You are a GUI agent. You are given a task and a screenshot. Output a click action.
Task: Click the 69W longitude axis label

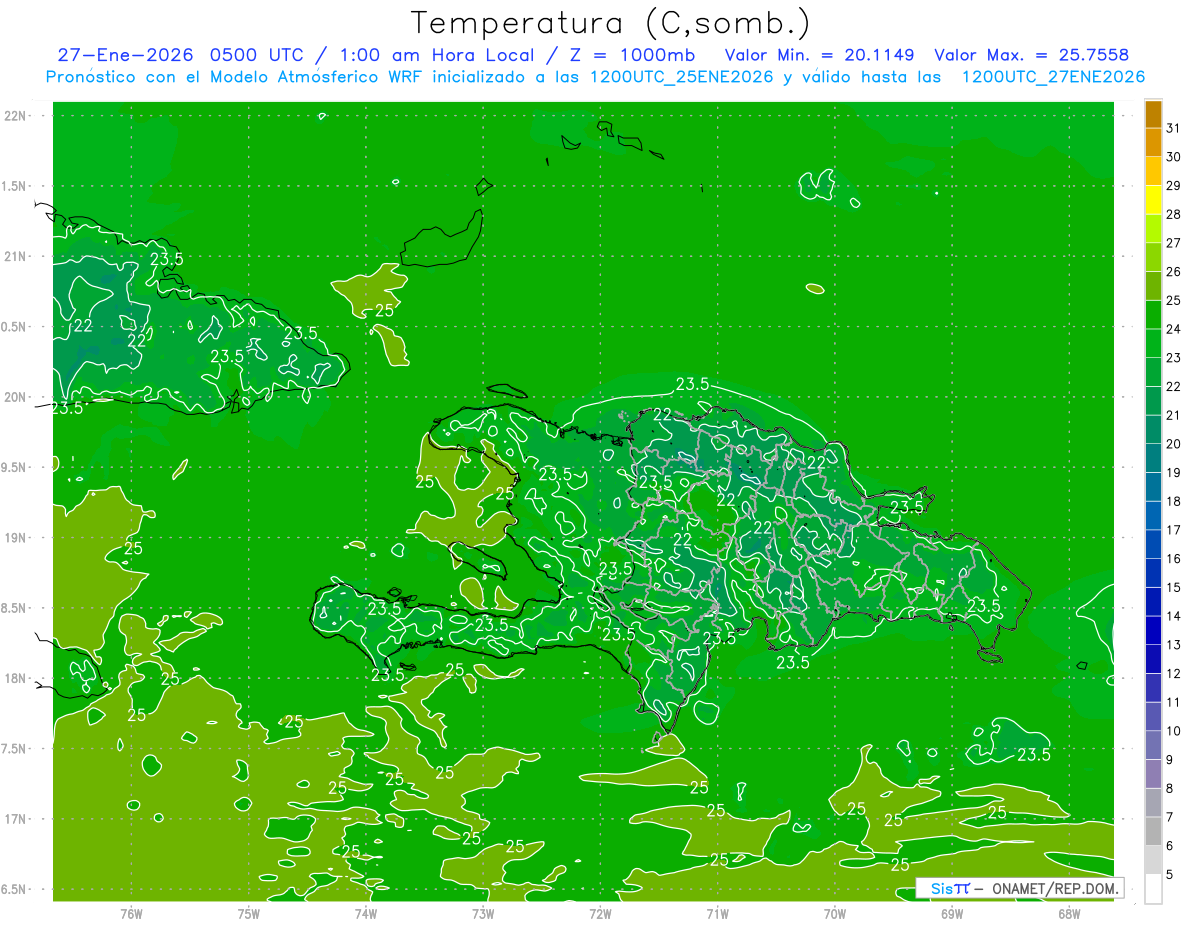(952, 913)
